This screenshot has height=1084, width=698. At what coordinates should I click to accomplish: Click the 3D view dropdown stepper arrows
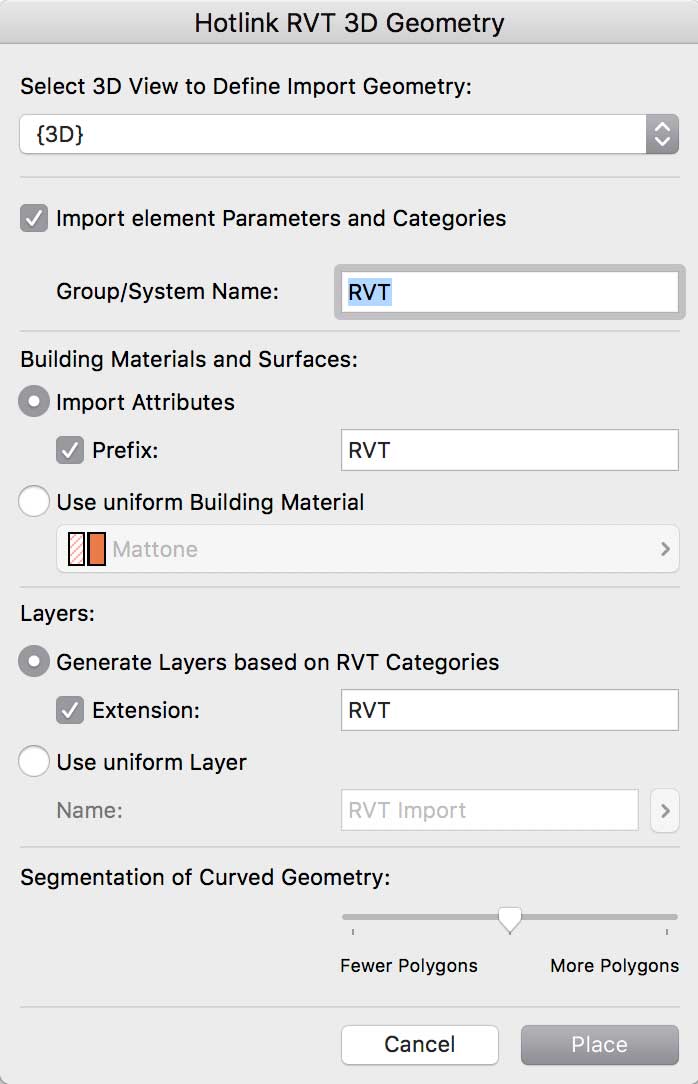click(x=661, y=134)
